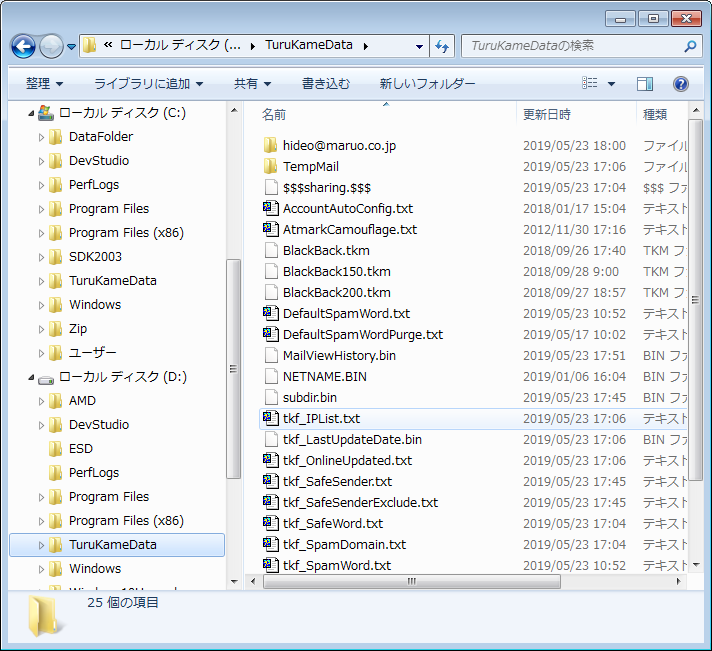Viewport: 712px width, 651px height.
Task: Select the tkf_IPList.txt file
Action: pos(321,419)
